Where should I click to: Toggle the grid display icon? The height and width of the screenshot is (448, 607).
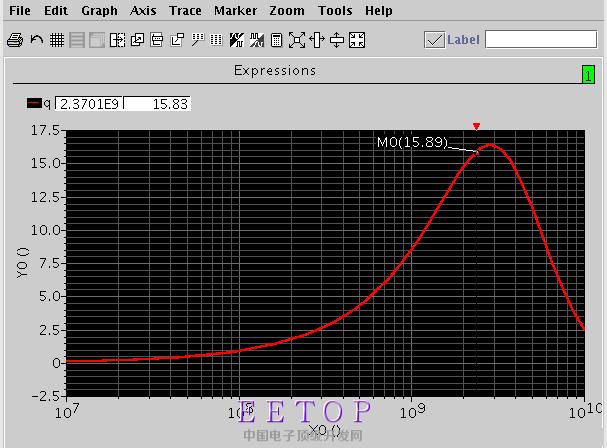[57, 40]
